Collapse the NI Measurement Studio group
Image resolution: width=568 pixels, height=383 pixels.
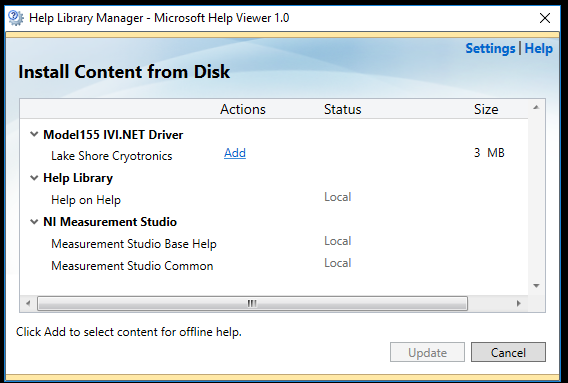click(34, 222)
